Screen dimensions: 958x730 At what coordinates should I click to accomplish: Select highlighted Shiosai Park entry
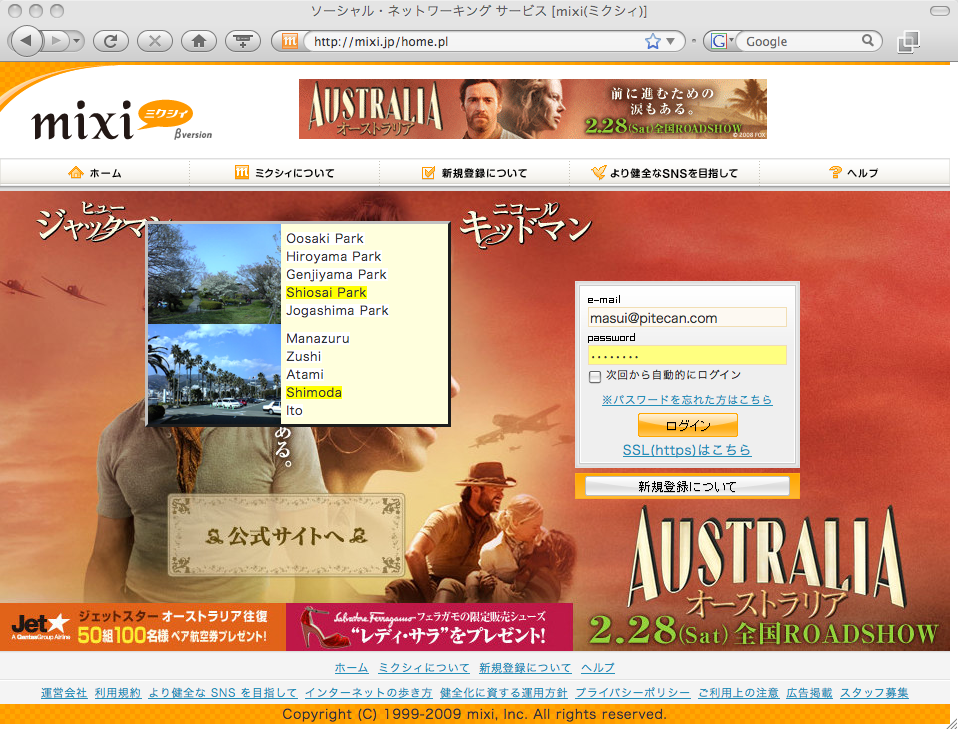click(x=326, y=293)
